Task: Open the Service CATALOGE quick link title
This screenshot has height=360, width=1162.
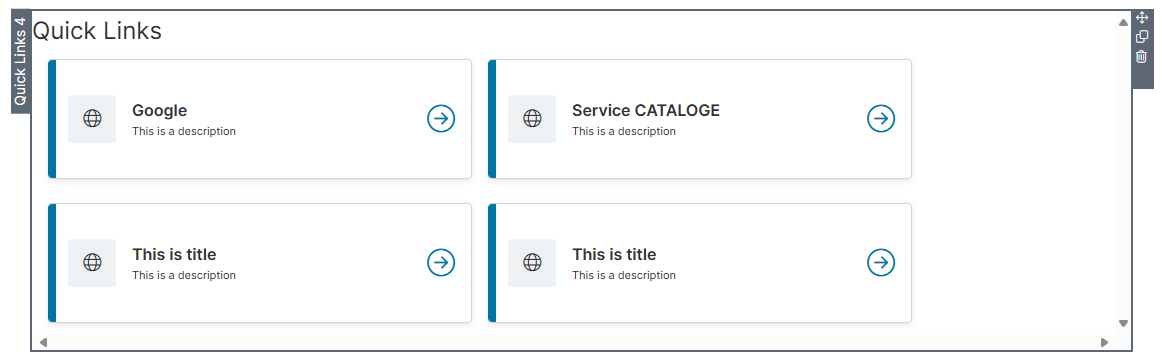Action: pos(645,110)
